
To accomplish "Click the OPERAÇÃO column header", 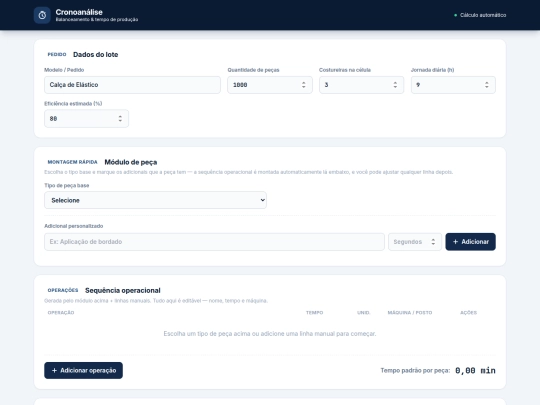I will pyautogui.click(x=61, y=313).
